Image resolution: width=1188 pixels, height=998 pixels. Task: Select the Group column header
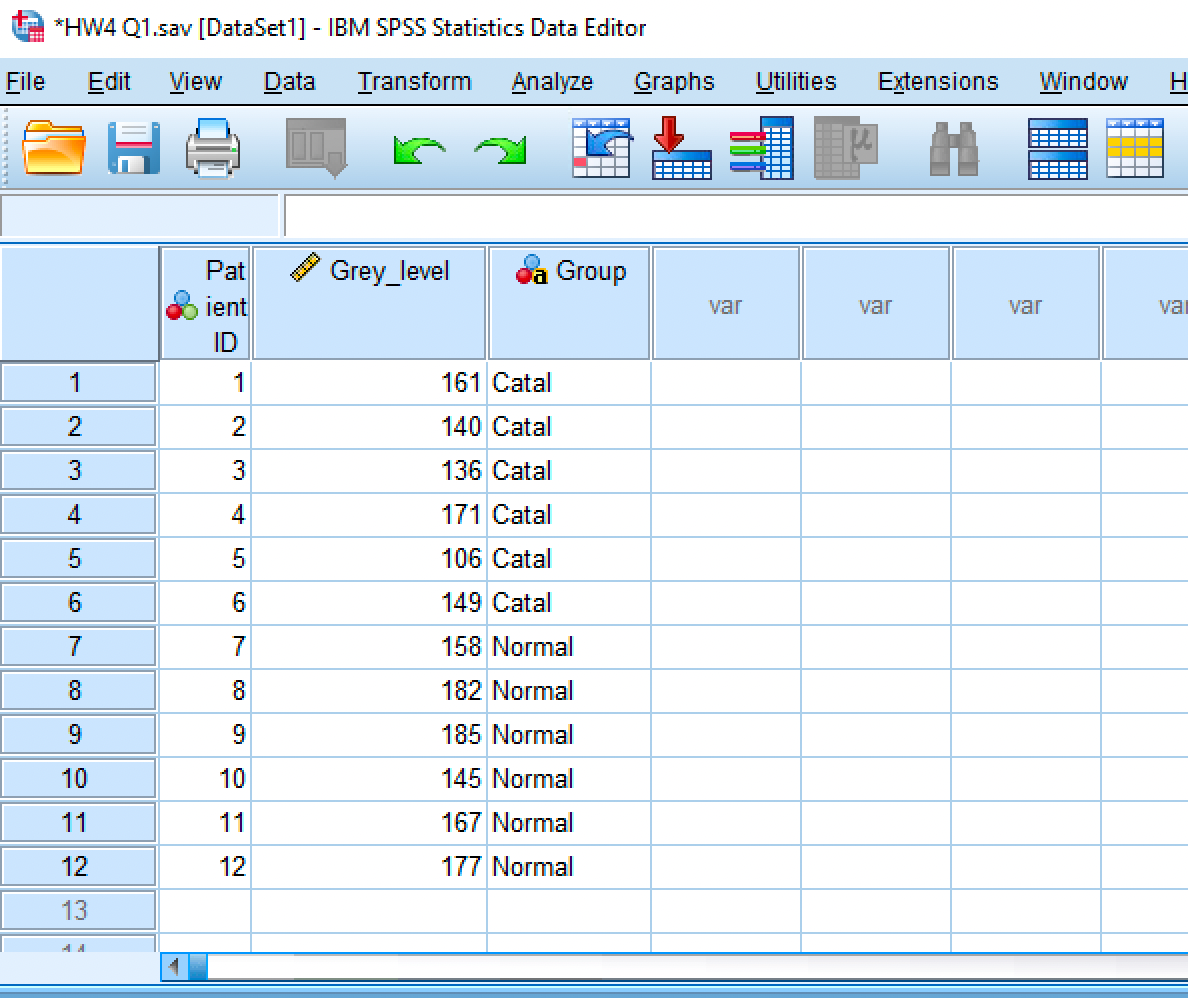[x=569, y=303]
